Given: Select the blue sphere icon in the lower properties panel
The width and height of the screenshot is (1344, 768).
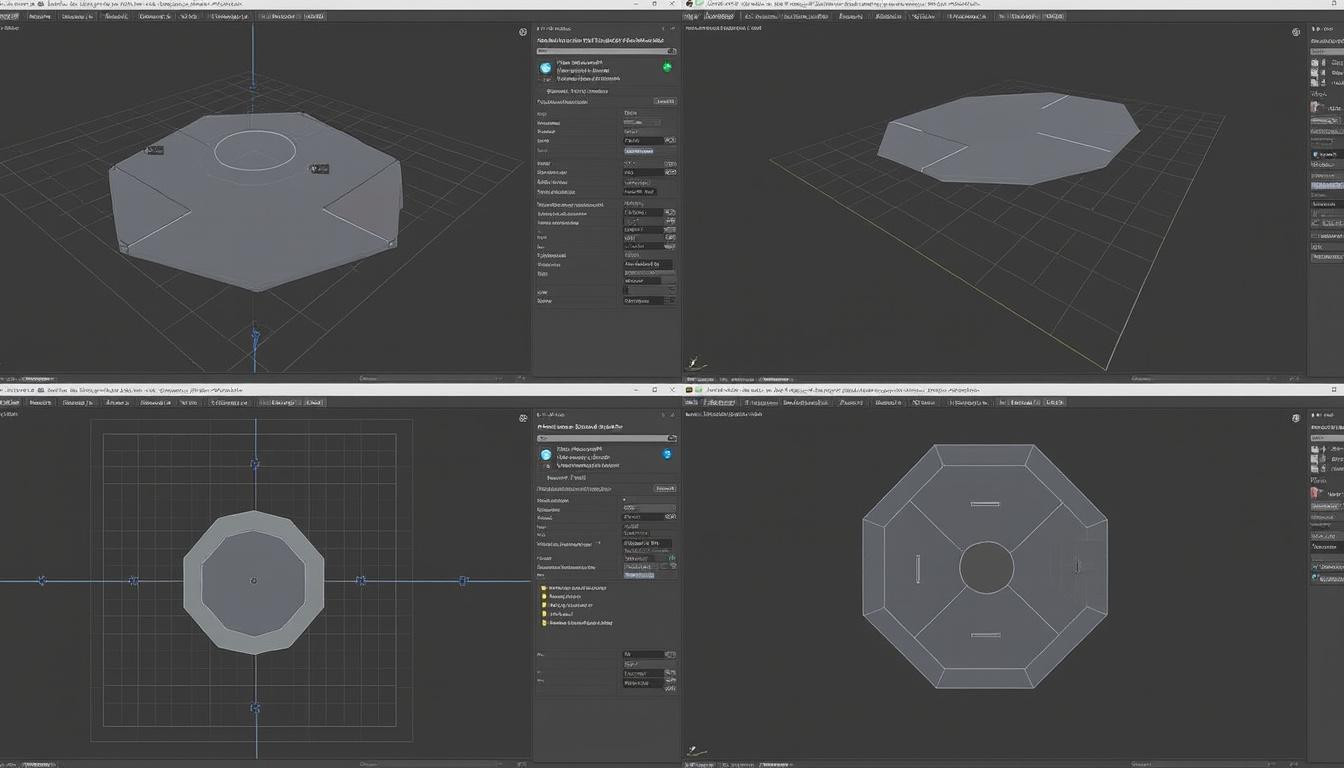Looking at the screenshot, I should pyautogui.click(x=546, y=454).
